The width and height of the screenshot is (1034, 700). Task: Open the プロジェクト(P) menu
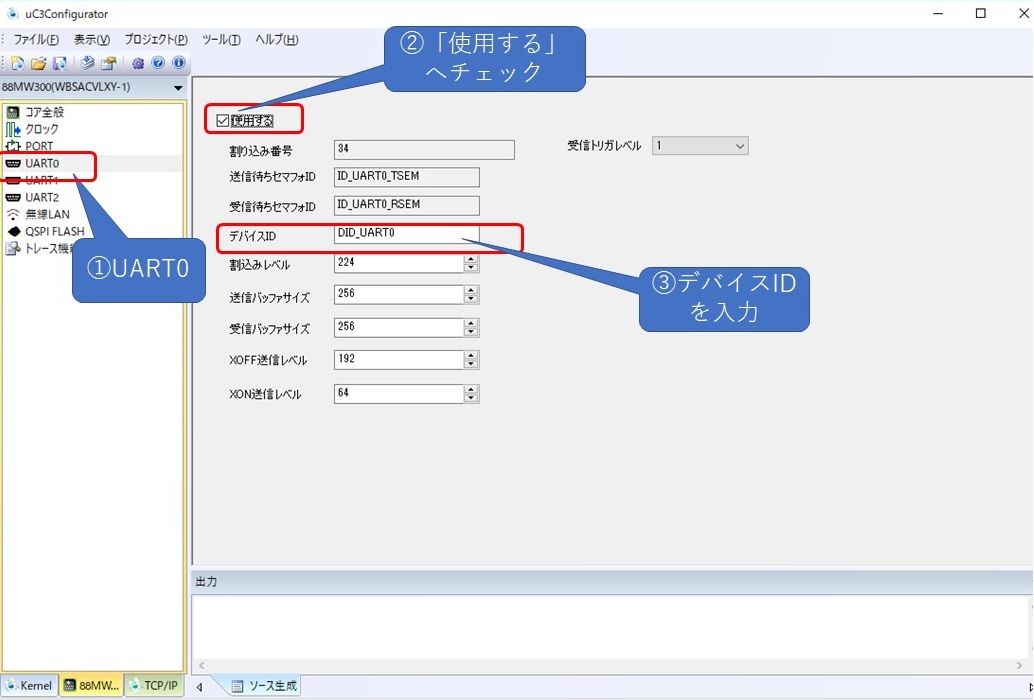click(155, 40)
